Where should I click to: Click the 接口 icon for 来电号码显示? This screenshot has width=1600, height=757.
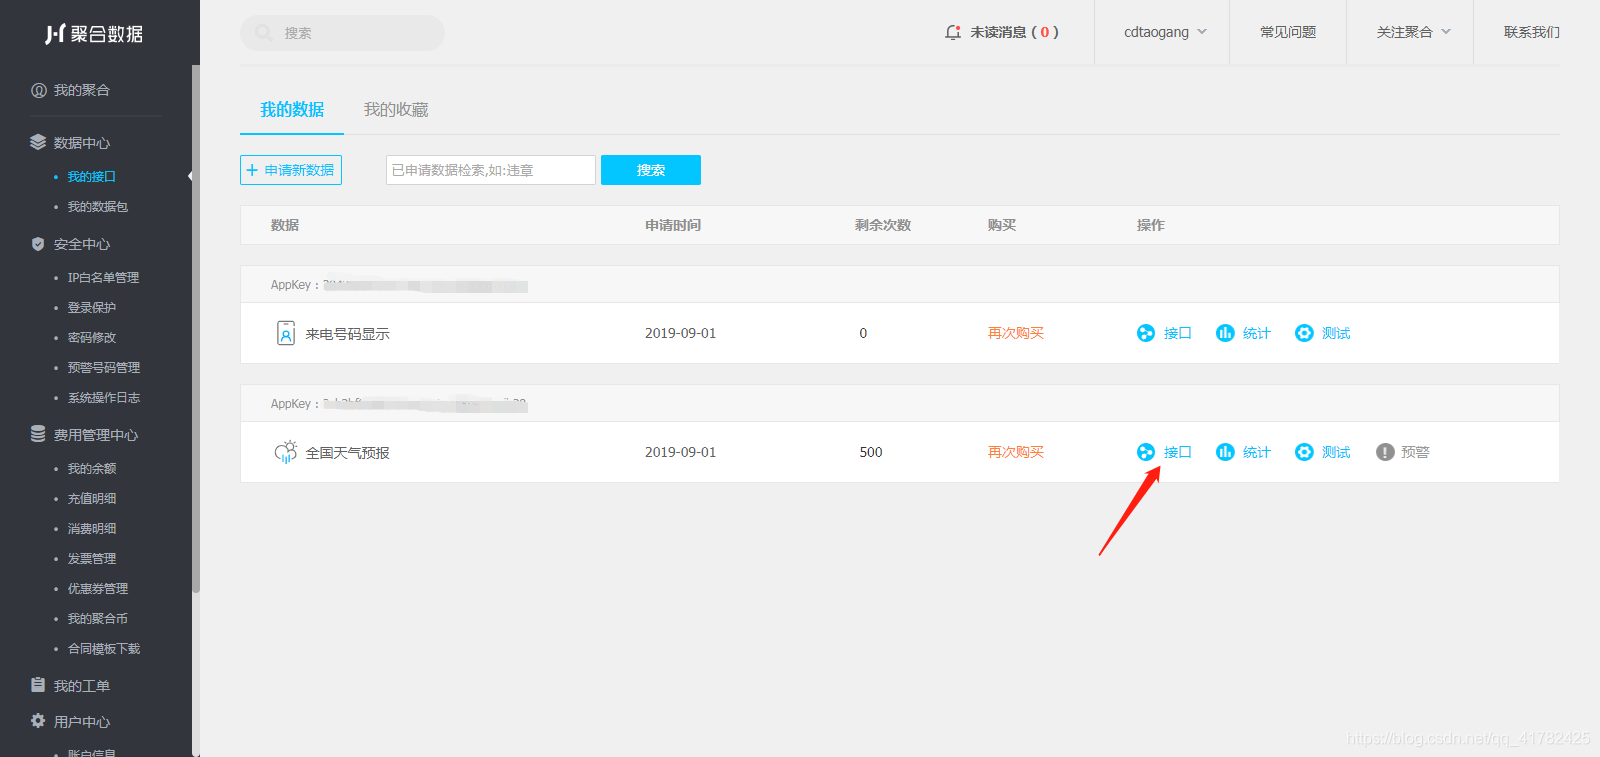pyautogui.click(x=1146, y=333)
